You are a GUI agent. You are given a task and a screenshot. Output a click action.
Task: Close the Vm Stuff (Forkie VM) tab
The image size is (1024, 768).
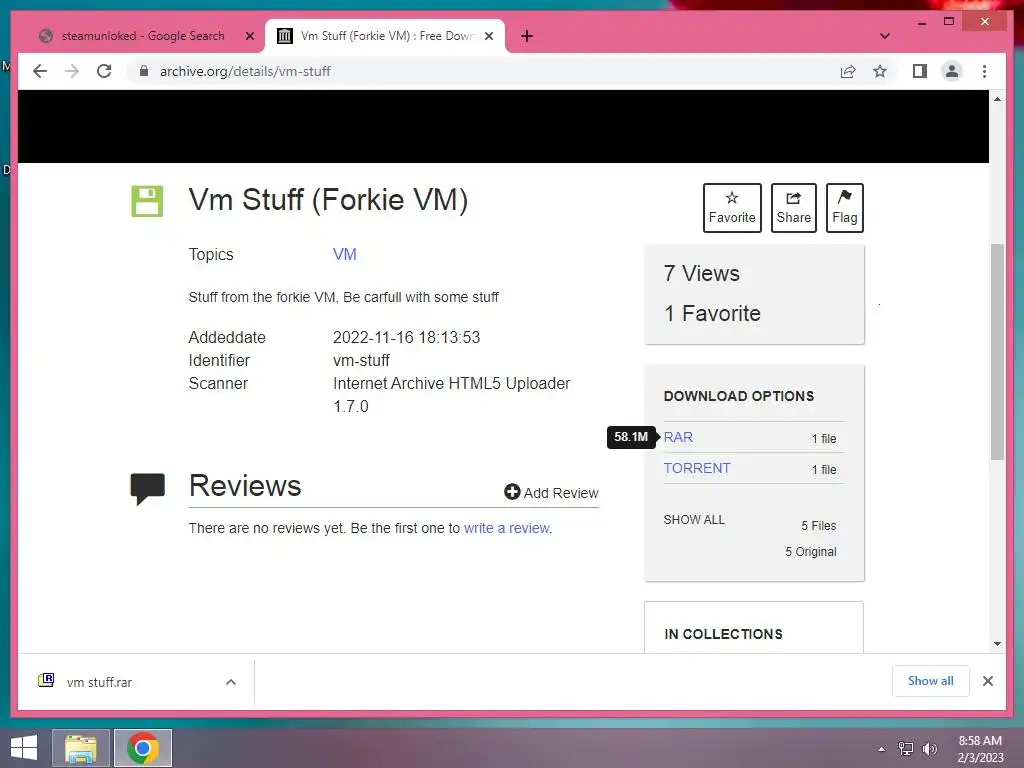click(489, 36)
